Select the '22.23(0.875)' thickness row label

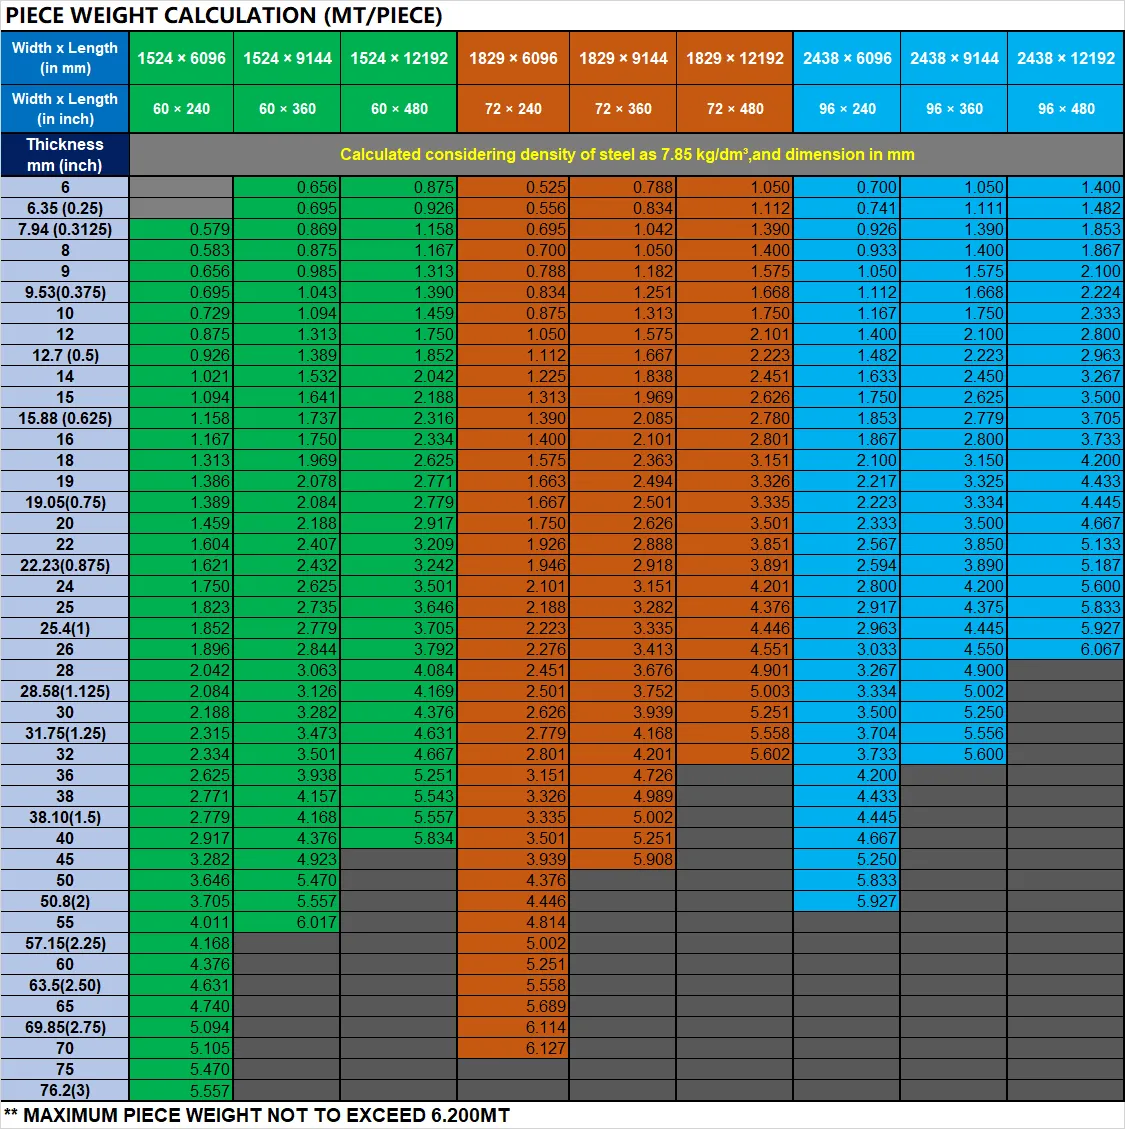click(x=65, y=565)
